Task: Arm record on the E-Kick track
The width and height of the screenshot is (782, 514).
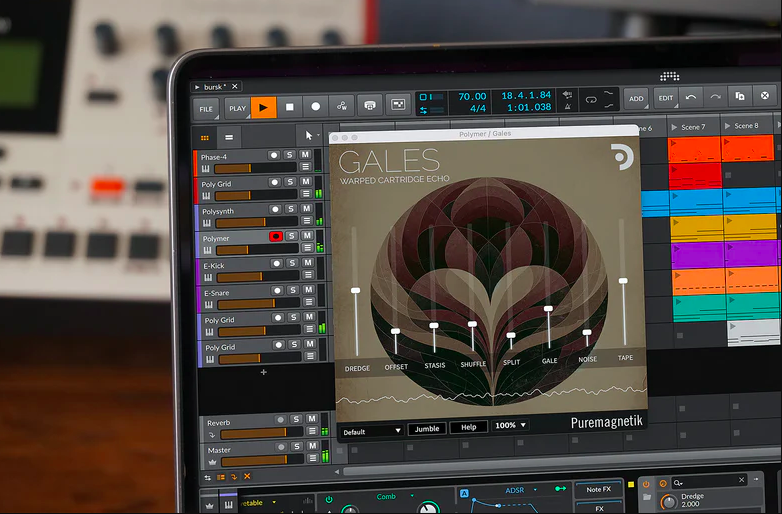Action: 276,263
